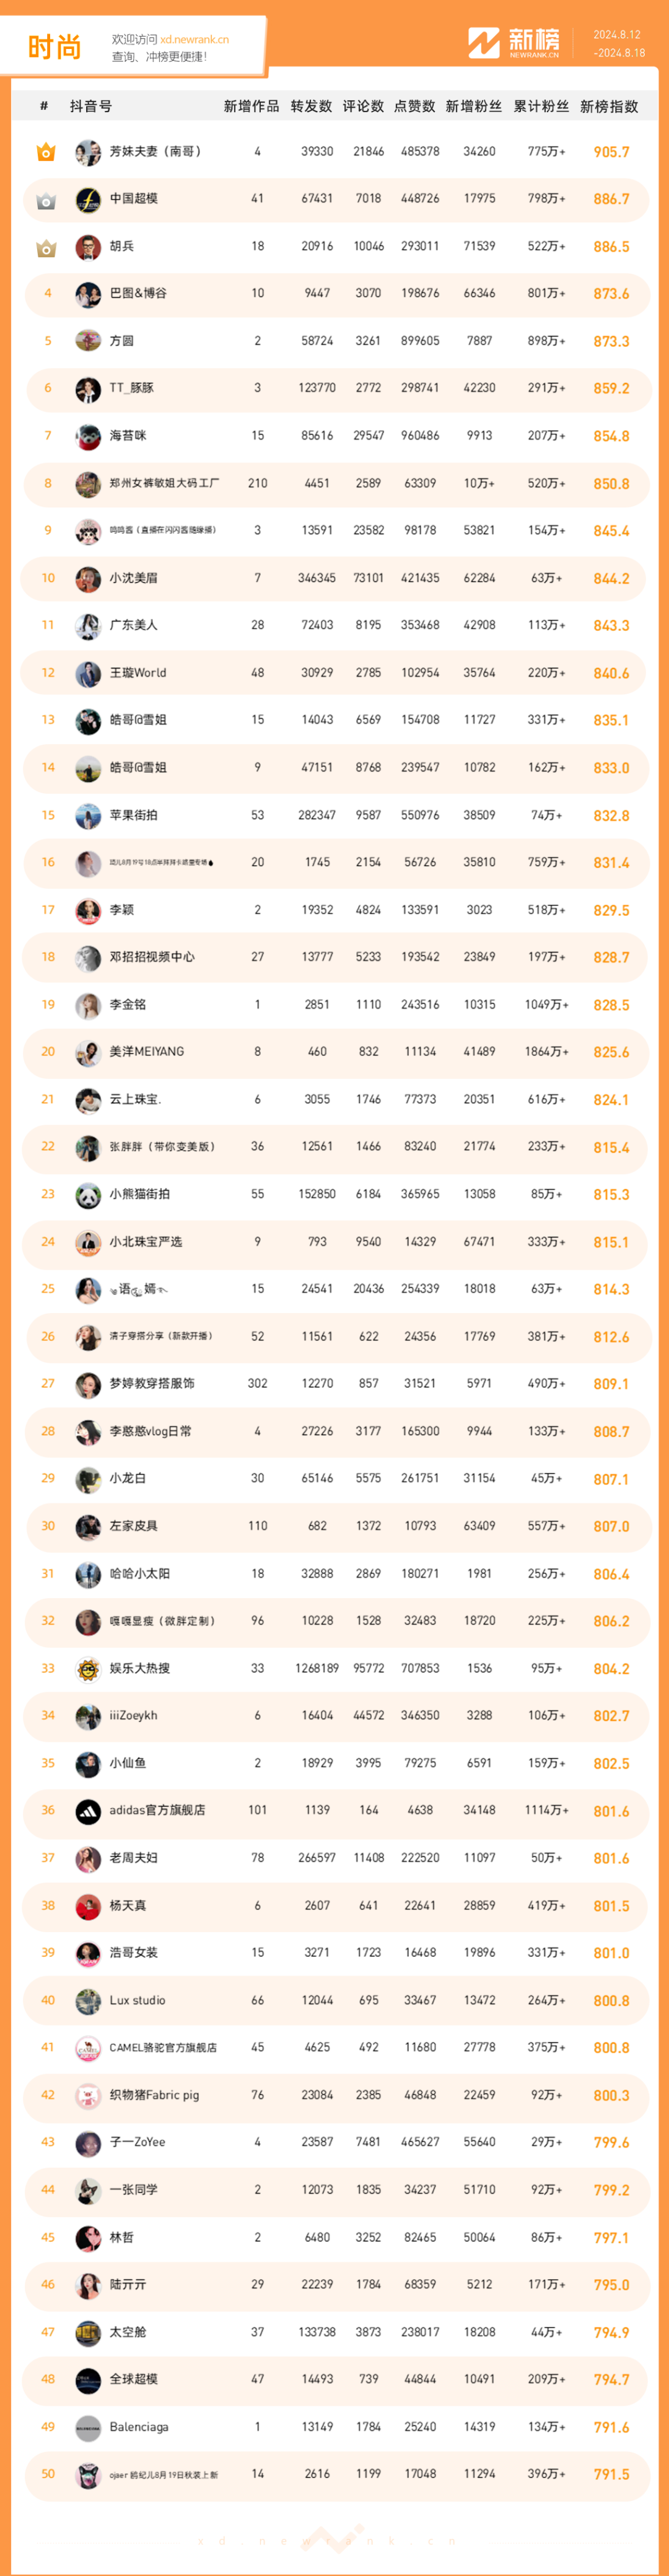This screenshot has width=669, height=2576.
Task: Click the 新榜指数 column header
Action: 609,106
